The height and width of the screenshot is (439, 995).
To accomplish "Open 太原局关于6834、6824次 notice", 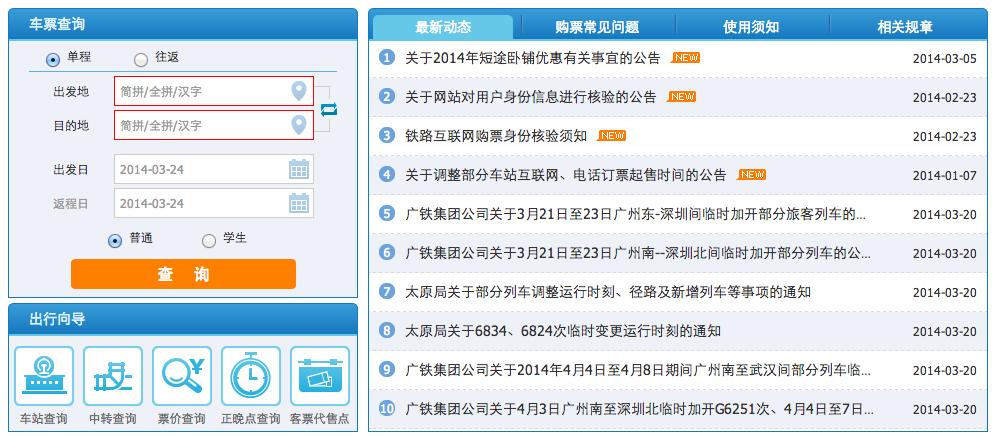I will coord(563,331).
